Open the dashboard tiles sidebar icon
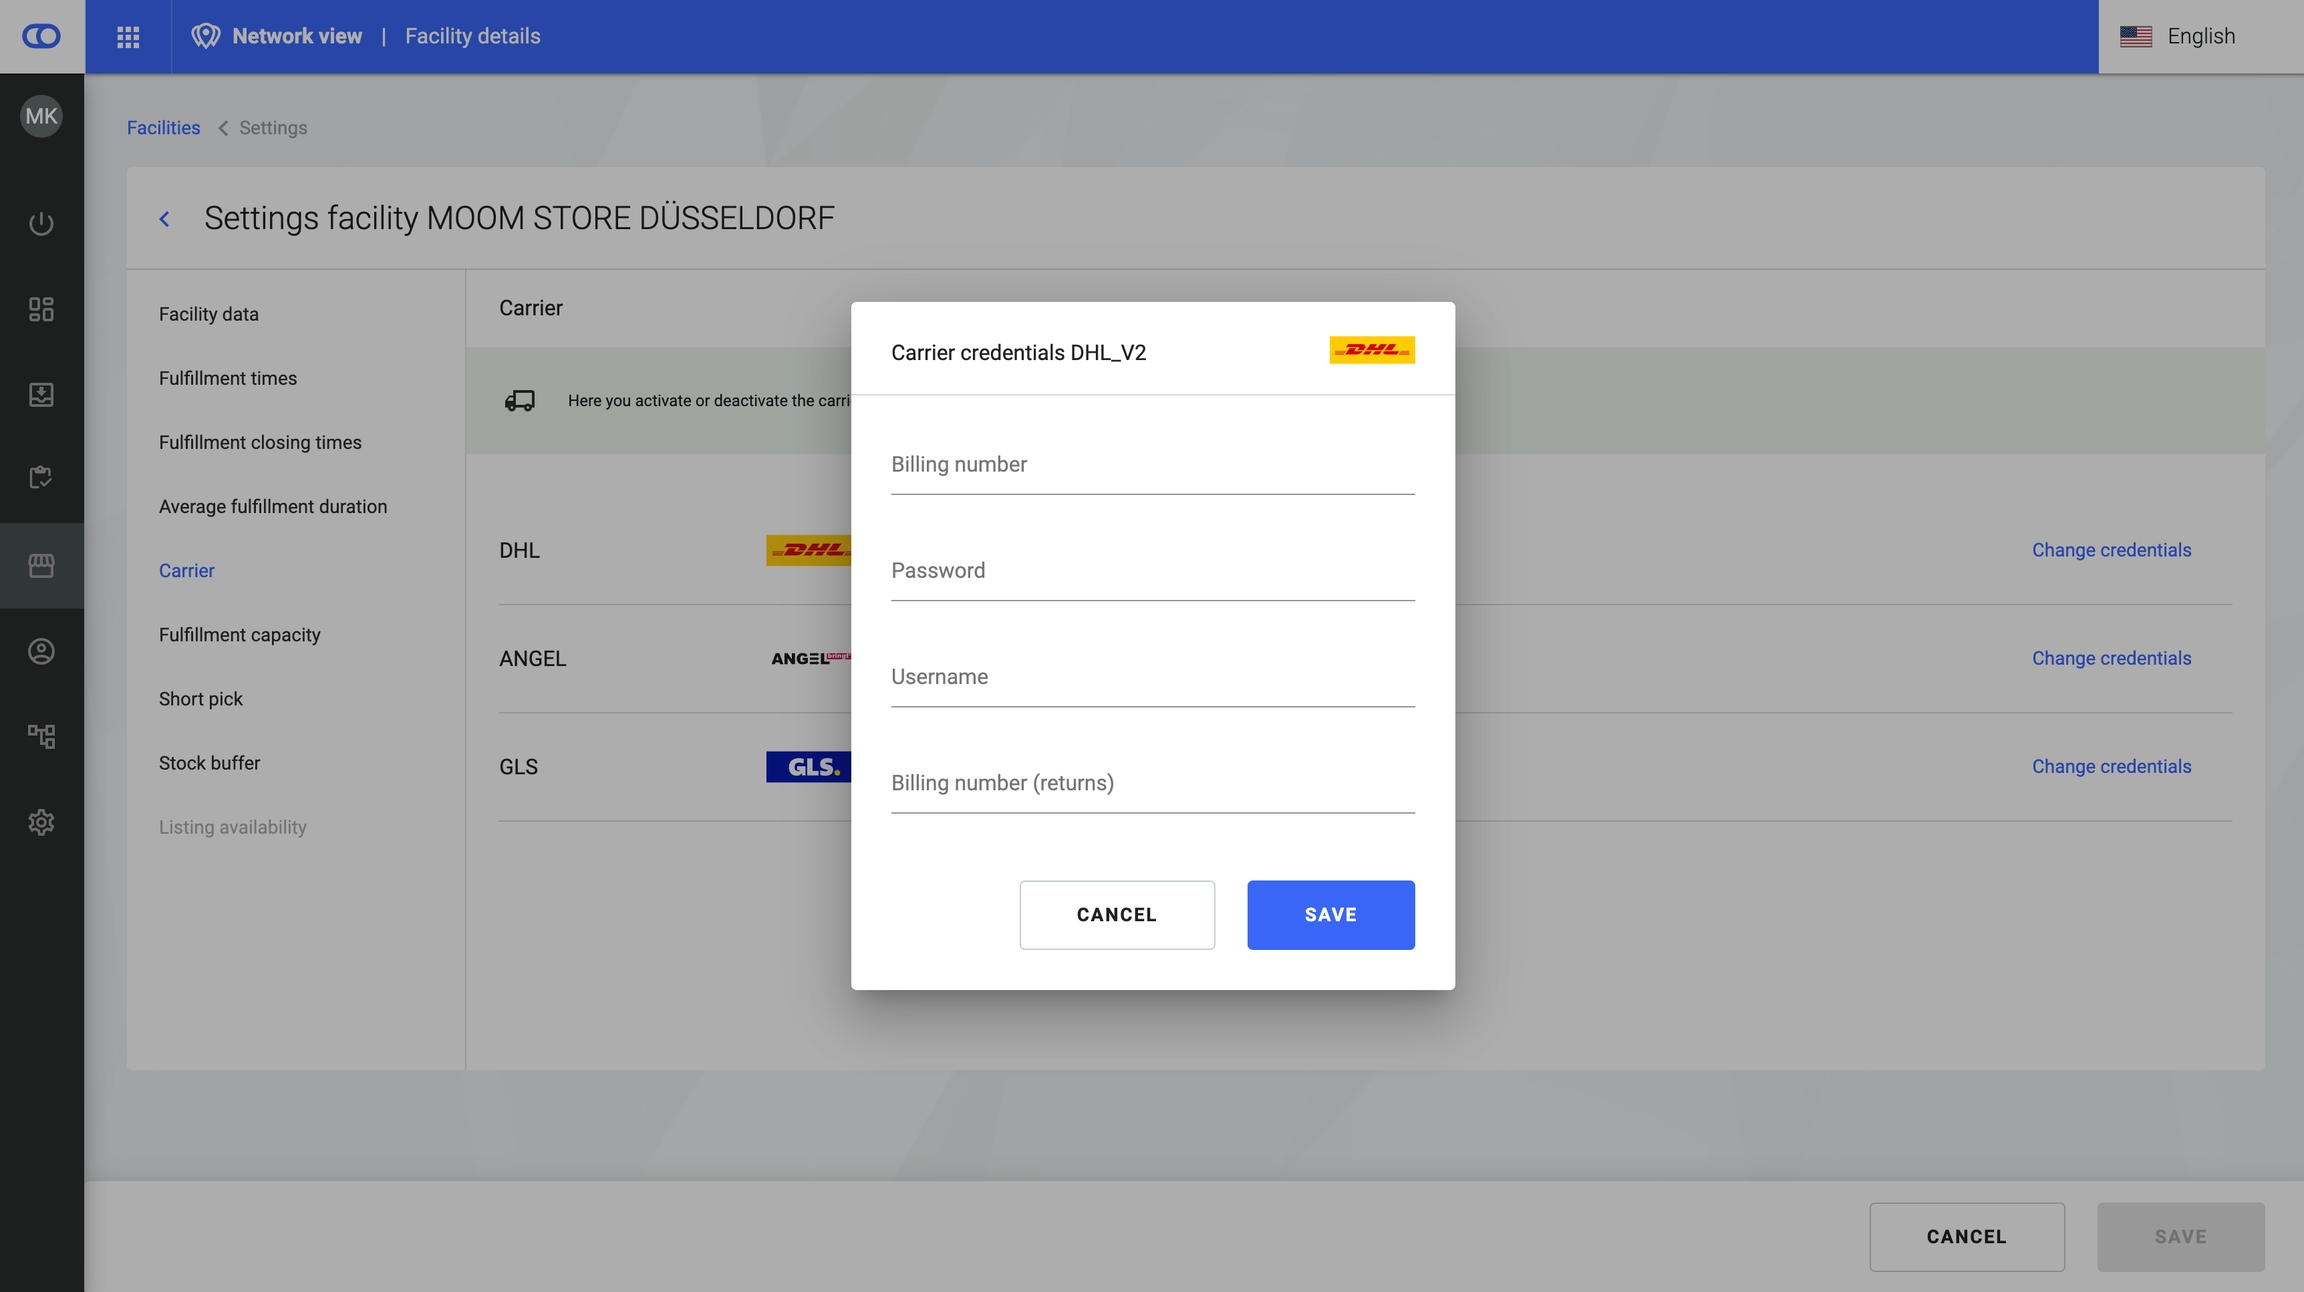The width and height of the screenshot is (2304, 1292). pyautogui.click(x=41, y=309)
